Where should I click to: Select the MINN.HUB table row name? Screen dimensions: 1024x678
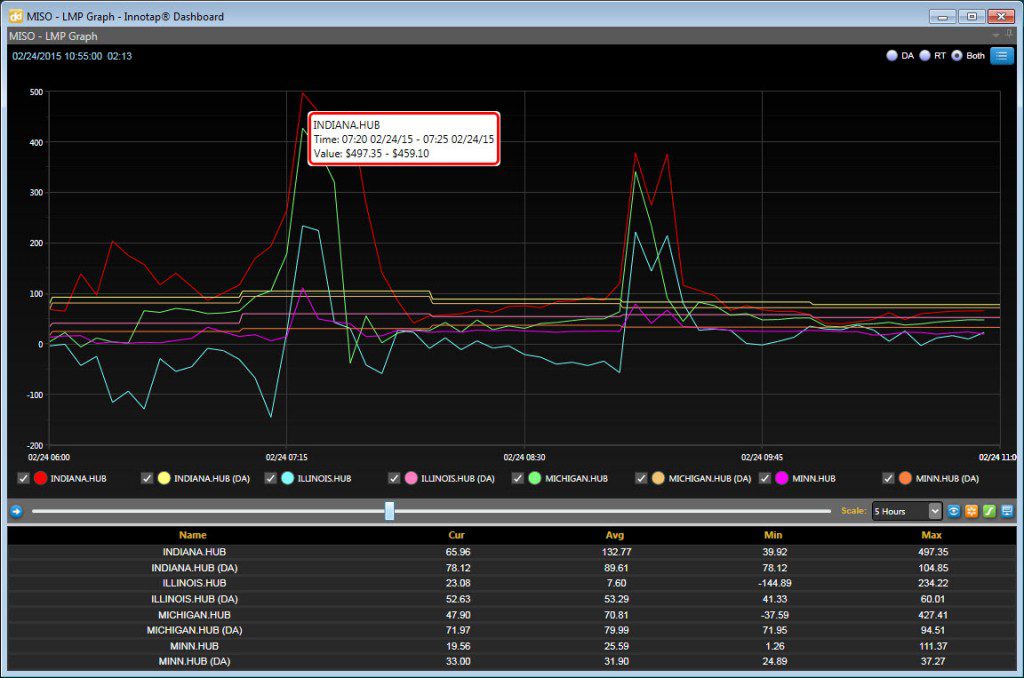tap(194, 646)
